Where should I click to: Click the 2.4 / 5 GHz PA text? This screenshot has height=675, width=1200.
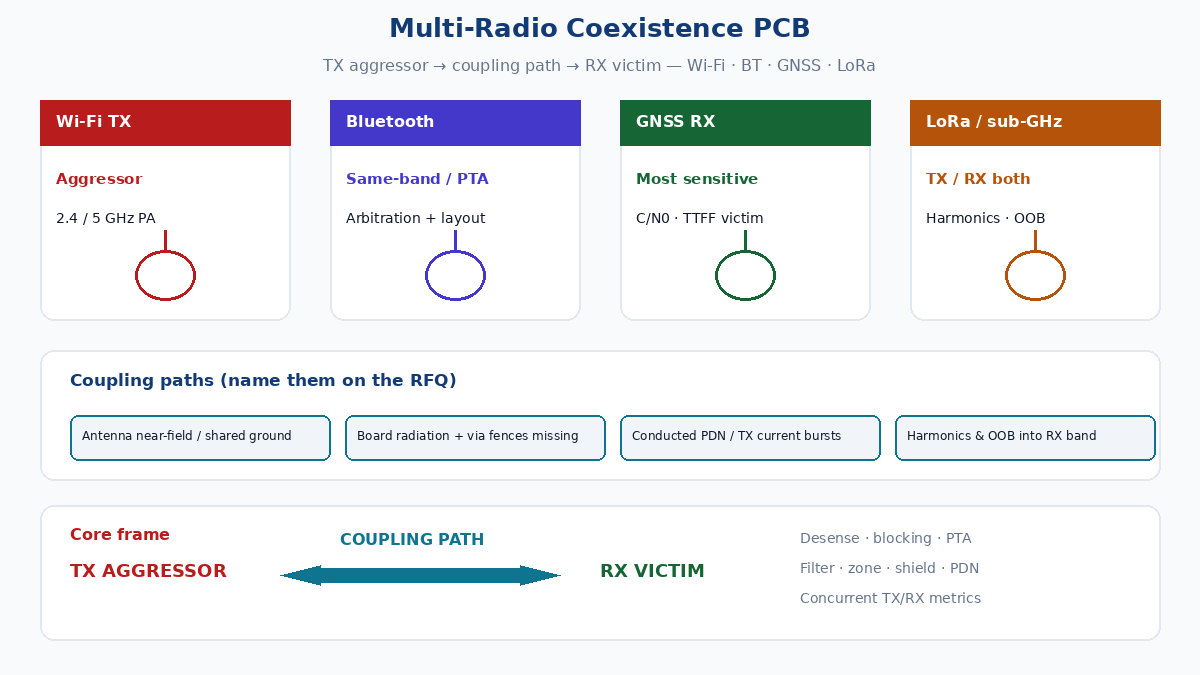pos(105,218)
